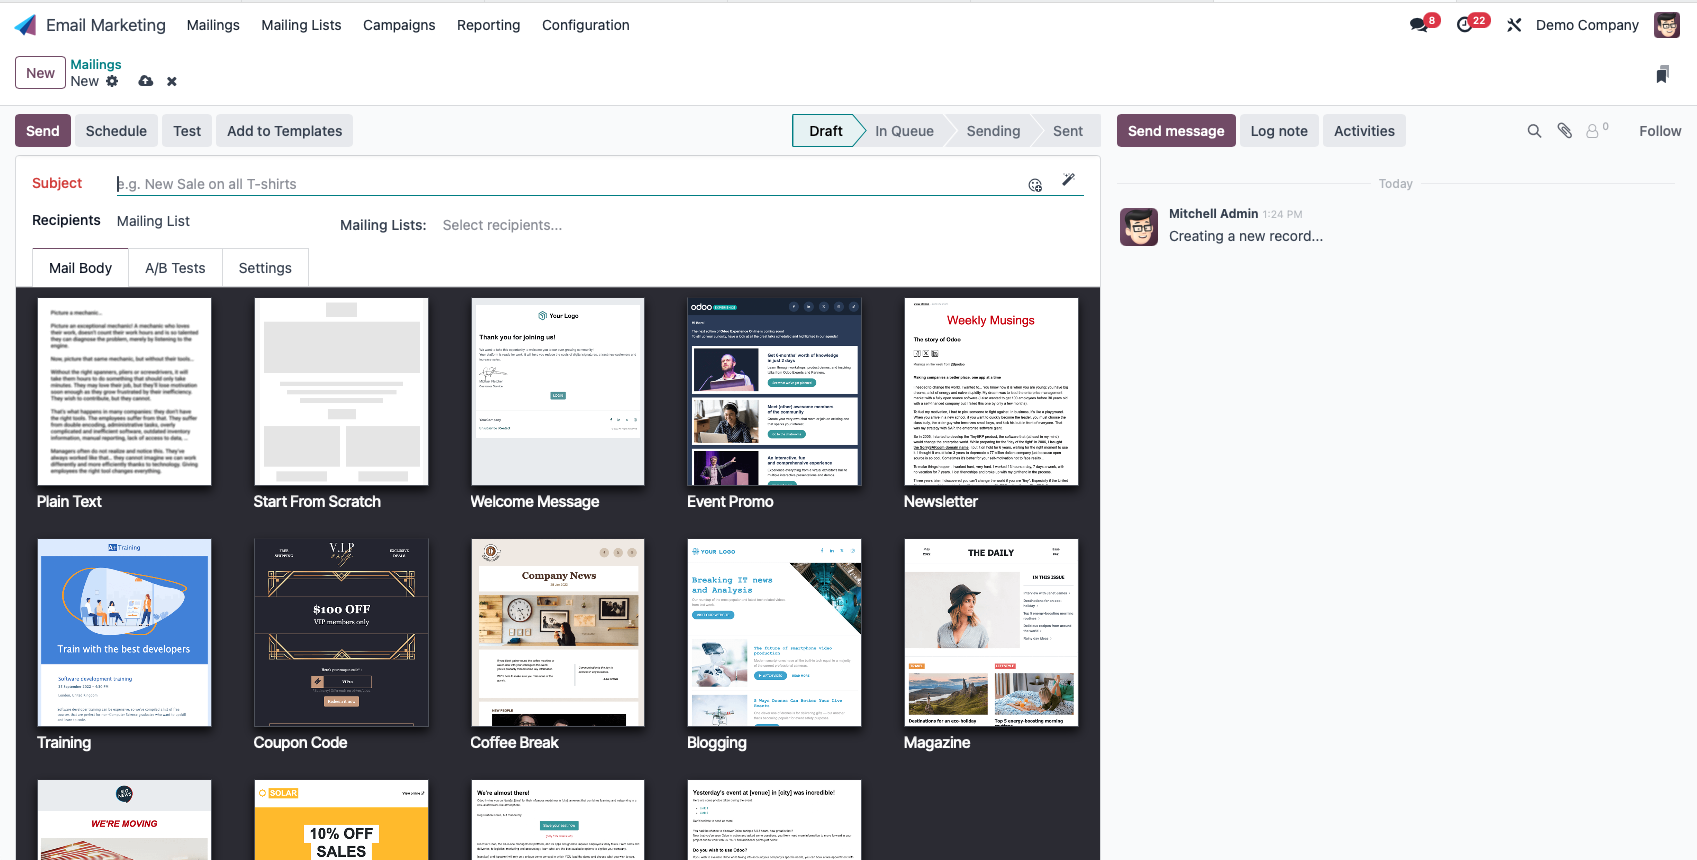Click Mitchell Admin's avatar in the chatter
1697x860 pixels.
click(1139, 227)
